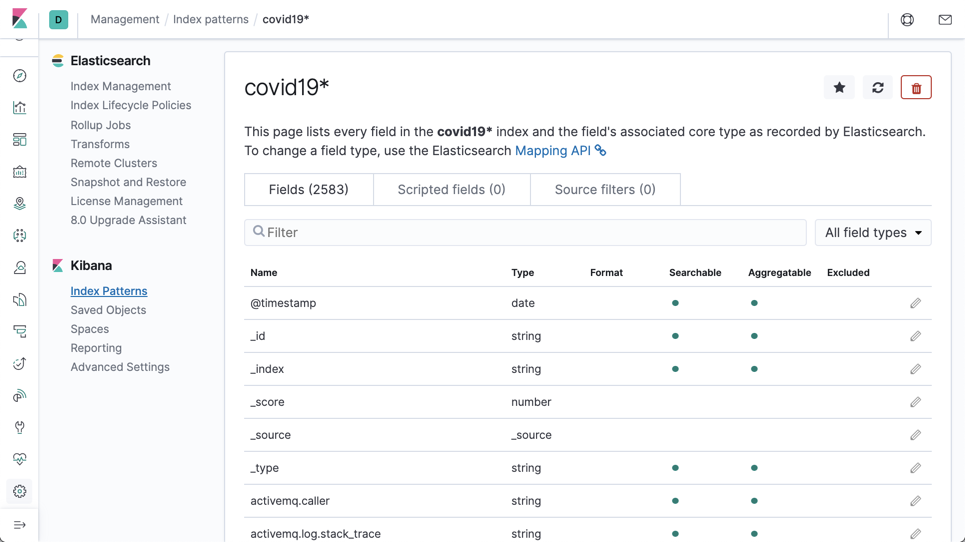Edit the _id field pencil icon
This screenshot has width=965, height=542.
916,337
